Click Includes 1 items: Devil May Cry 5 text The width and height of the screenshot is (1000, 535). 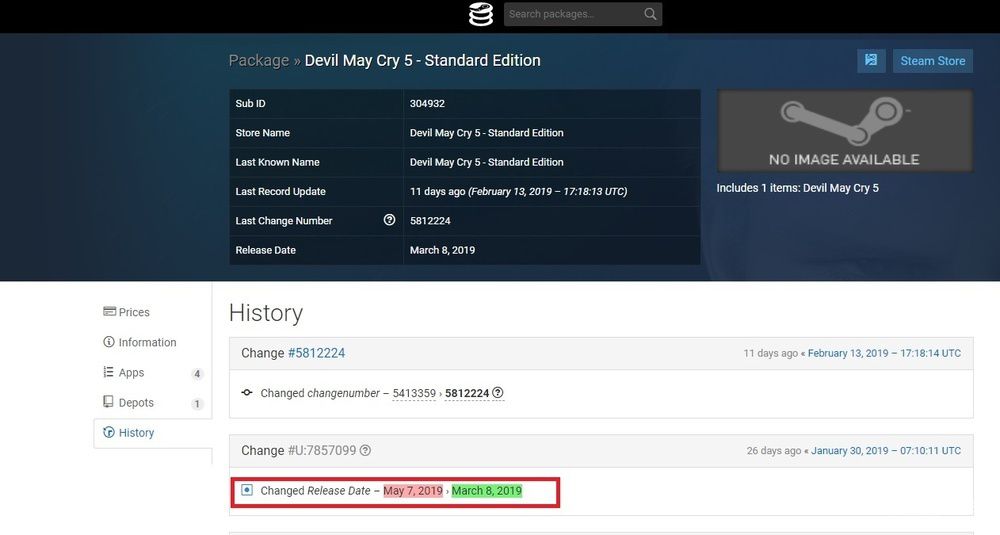tap(797, 188)
